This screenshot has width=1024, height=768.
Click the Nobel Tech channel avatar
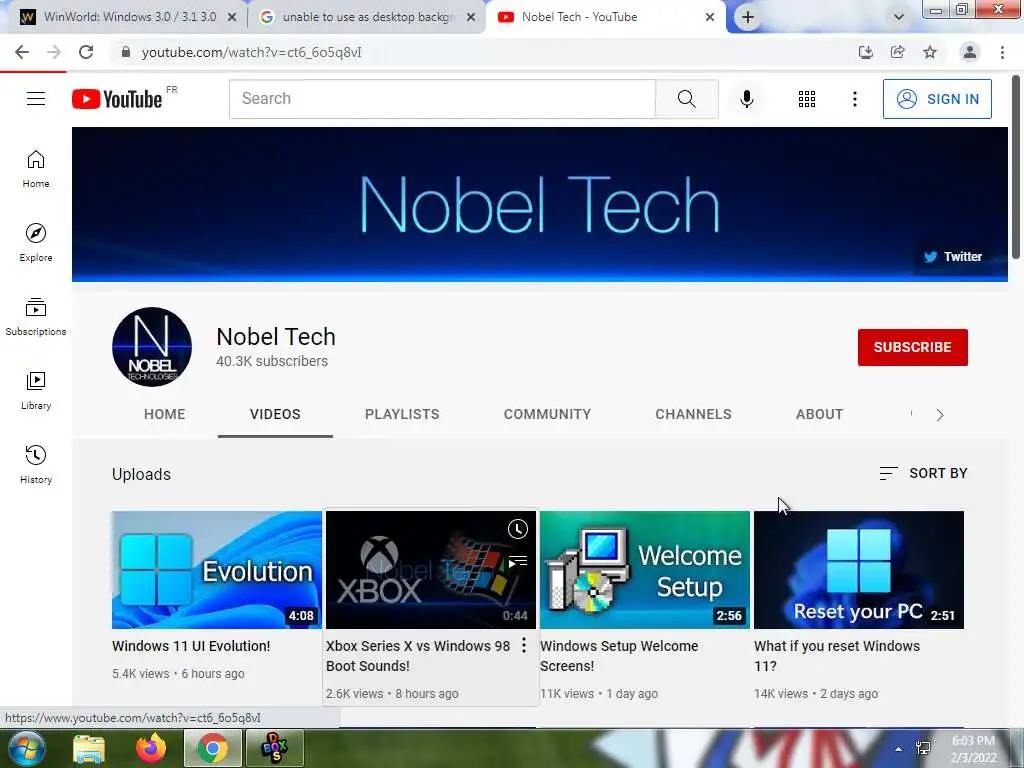point(152,347)
